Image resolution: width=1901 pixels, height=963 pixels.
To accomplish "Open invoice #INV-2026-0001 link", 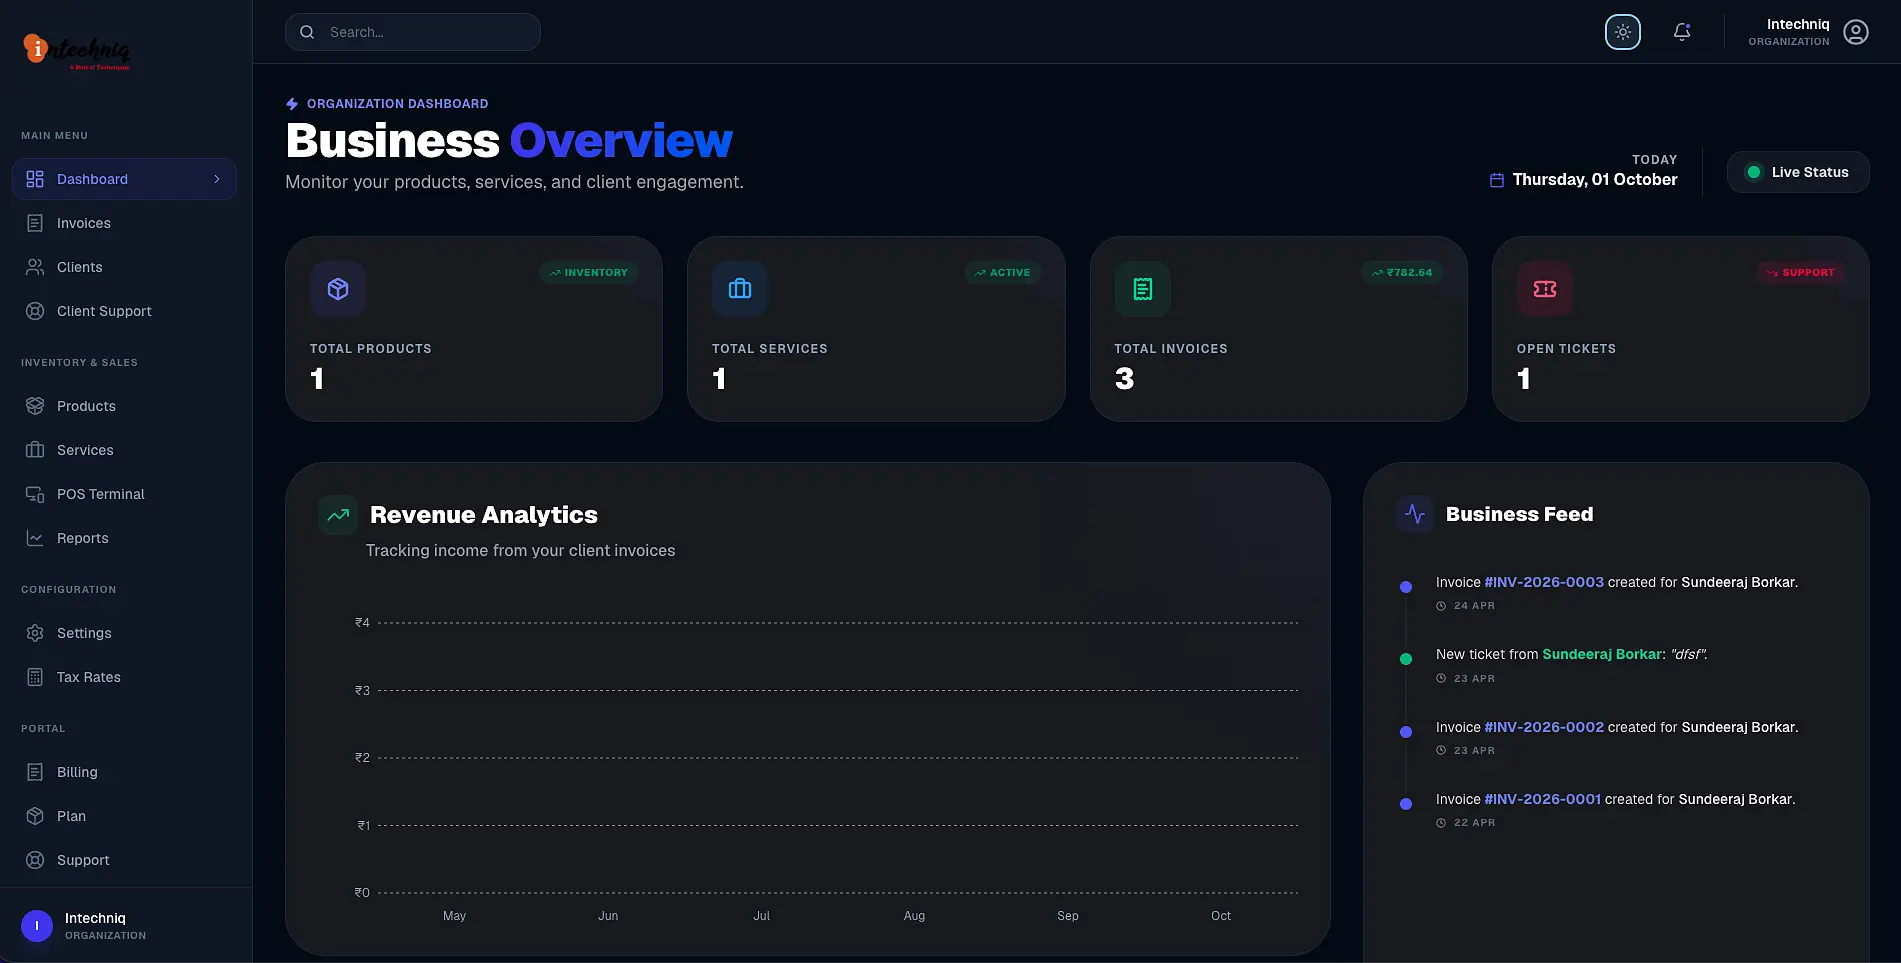I will pyautogui.click(x=1542, y=799).
